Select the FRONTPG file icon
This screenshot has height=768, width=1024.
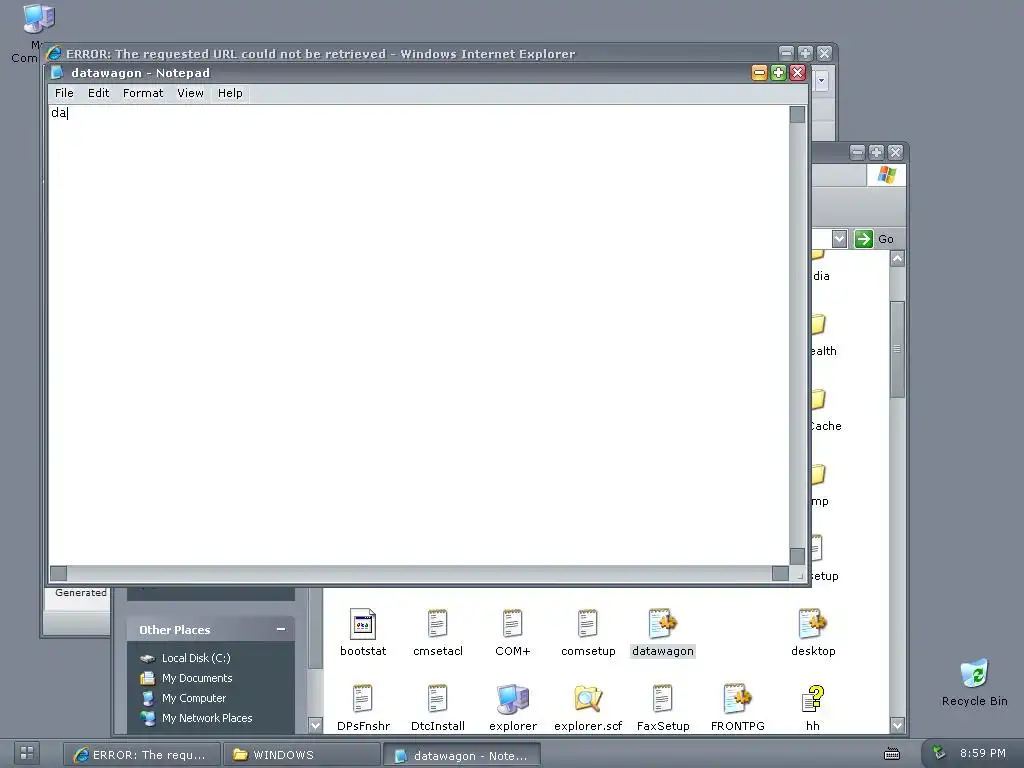click(x=738, y=708)
